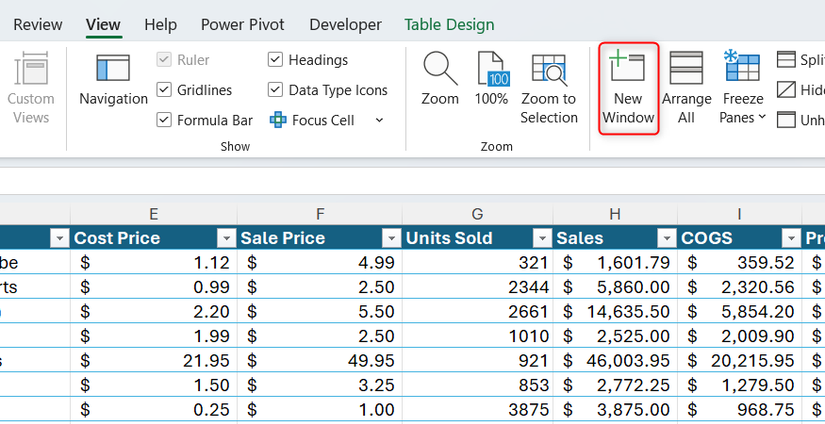The width and height of the screenshot is (825, 424).
Task: Select the Units Sold cell 321
Action: (478, 263)
